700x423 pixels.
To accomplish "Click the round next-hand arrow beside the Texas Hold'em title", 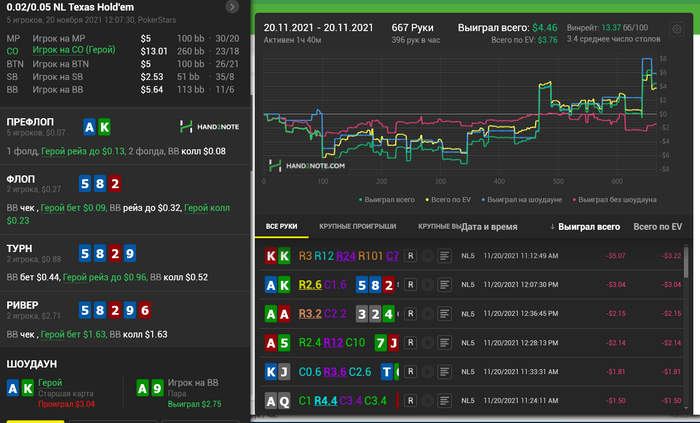I will click(x=232, y=7).
